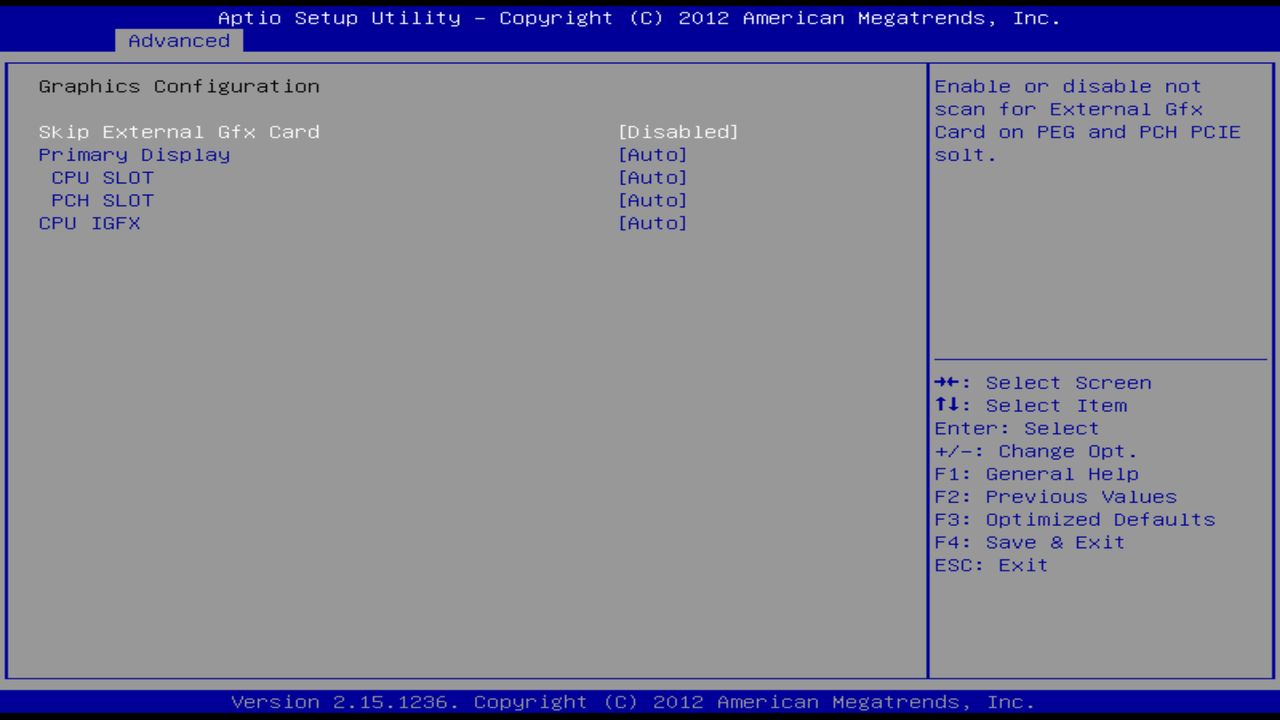Image resolution: width=1280 pixels, height=720 pixels.
Task: Click F1 General Help entry
Action: pyautogui.click(x=1036, y=473)
